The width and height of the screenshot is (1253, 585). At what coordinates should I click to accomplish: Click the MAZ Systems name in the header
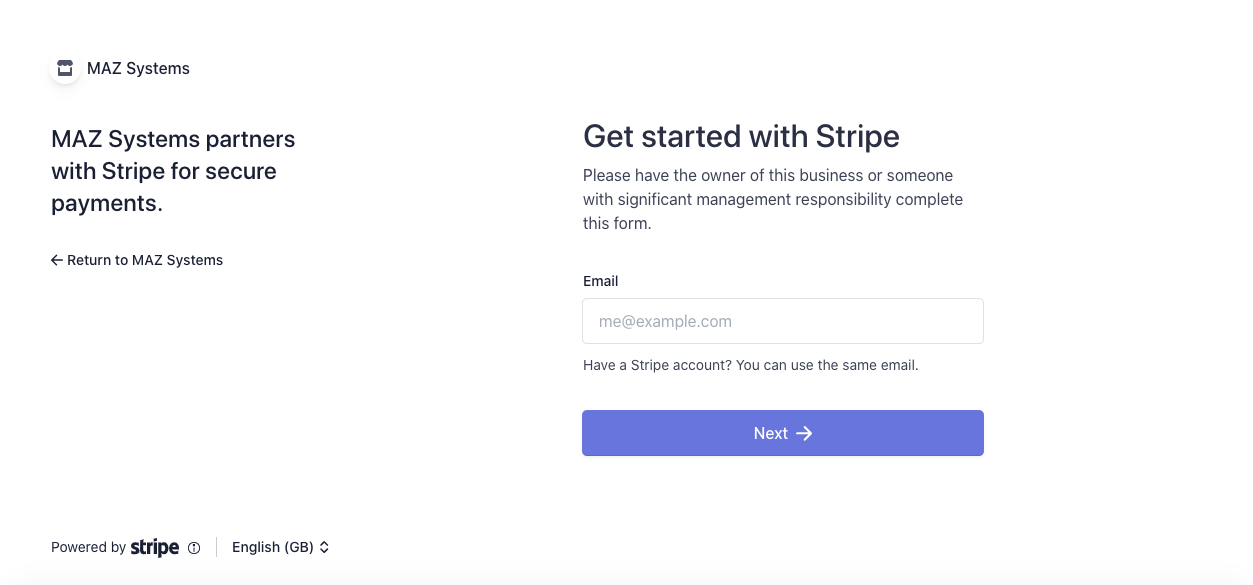click(x=138, y=68)
